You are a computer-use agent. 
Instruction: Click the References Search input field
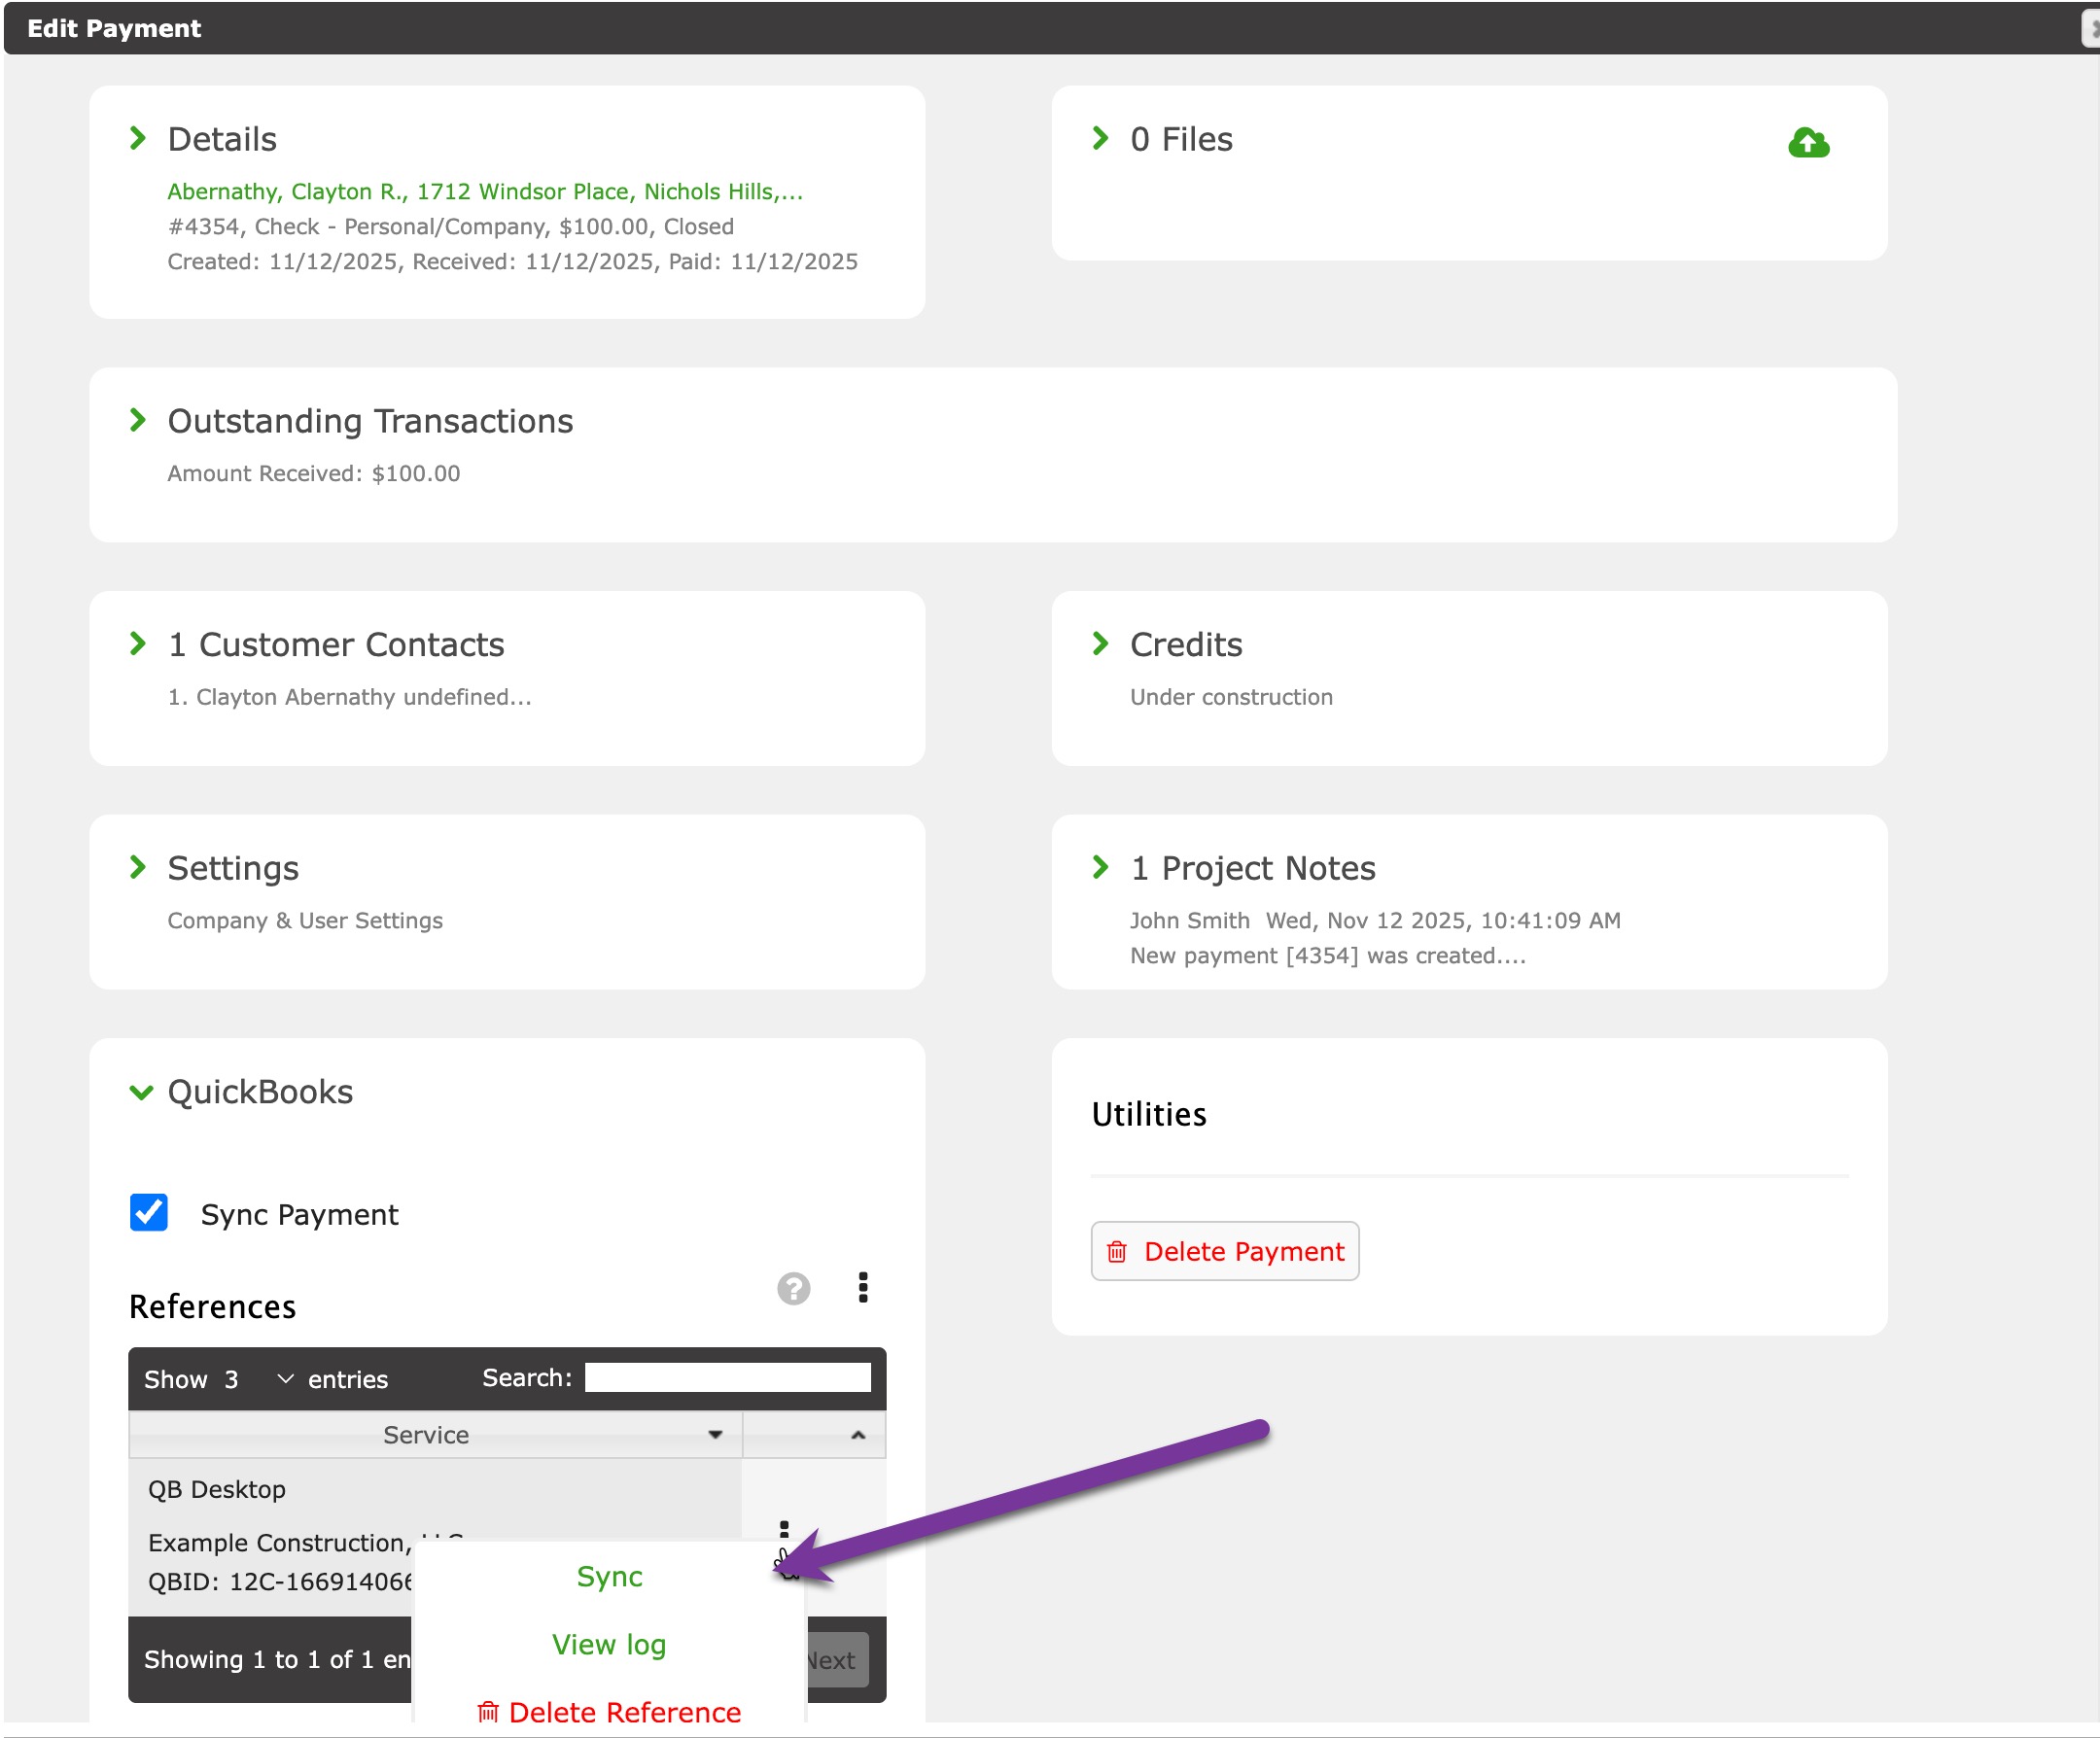727,1378
